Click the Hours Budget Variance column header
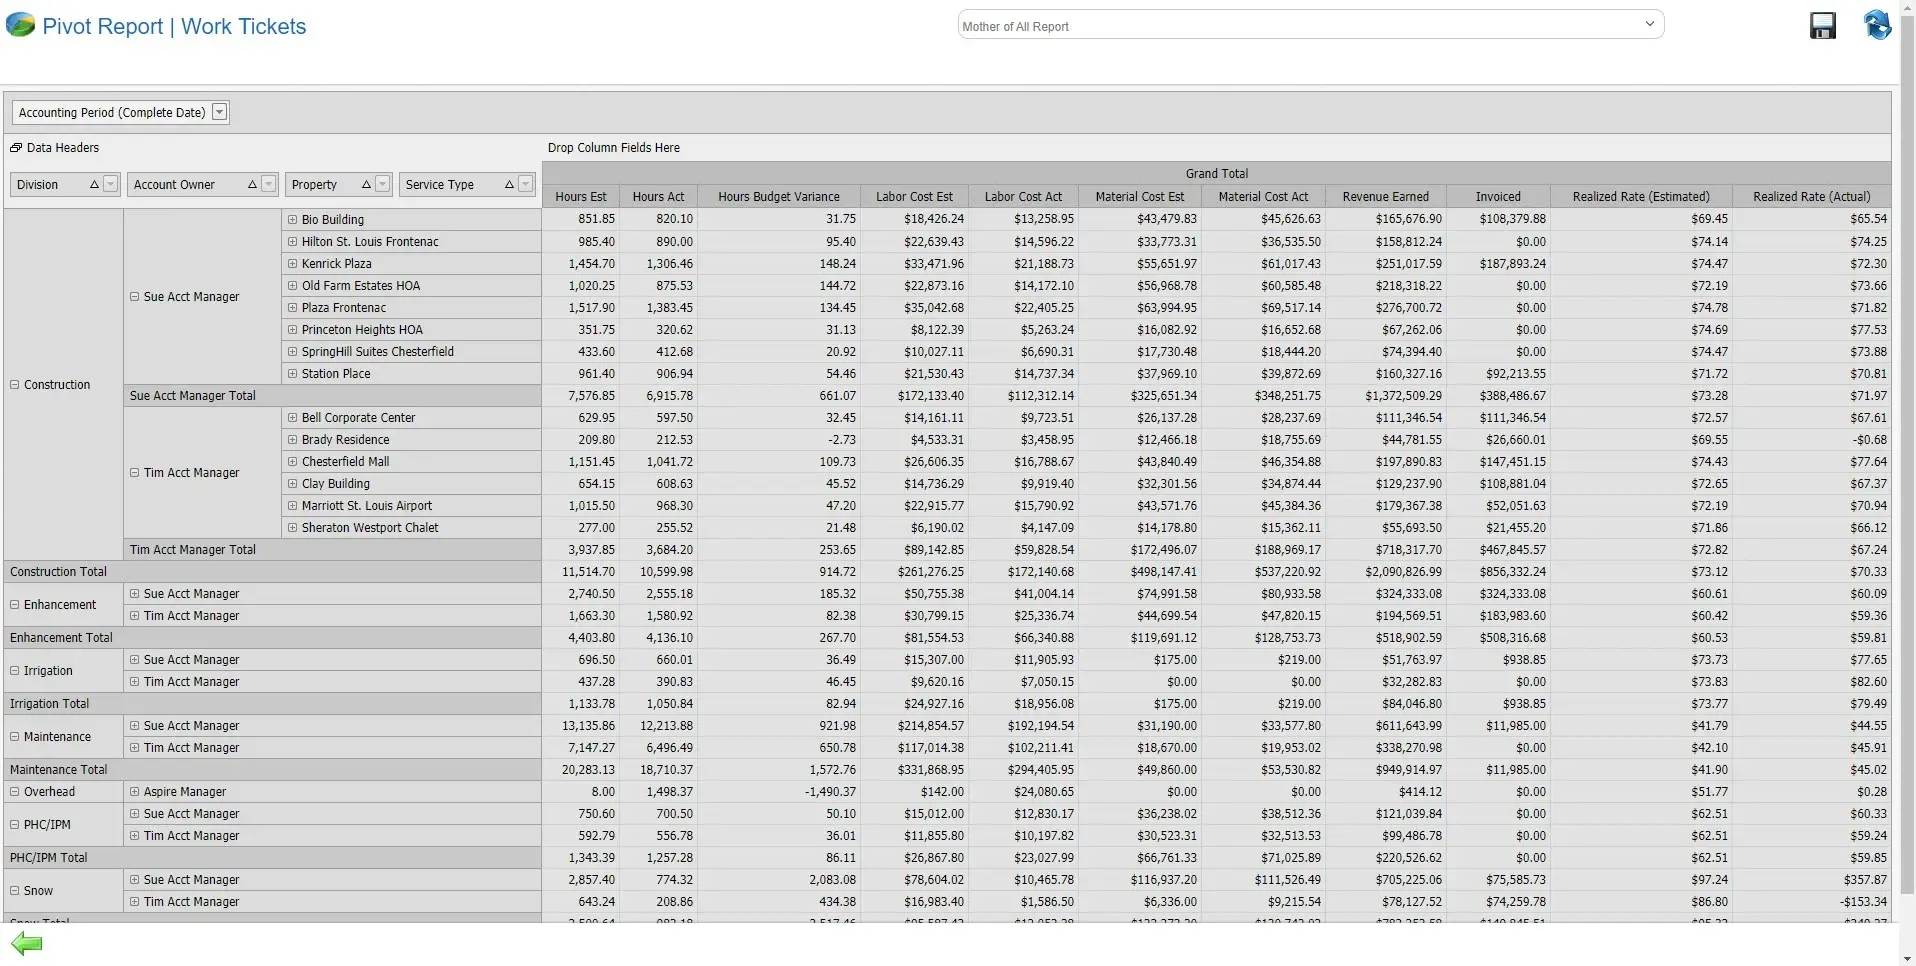 pyautogui.click(x=778, y=197)
